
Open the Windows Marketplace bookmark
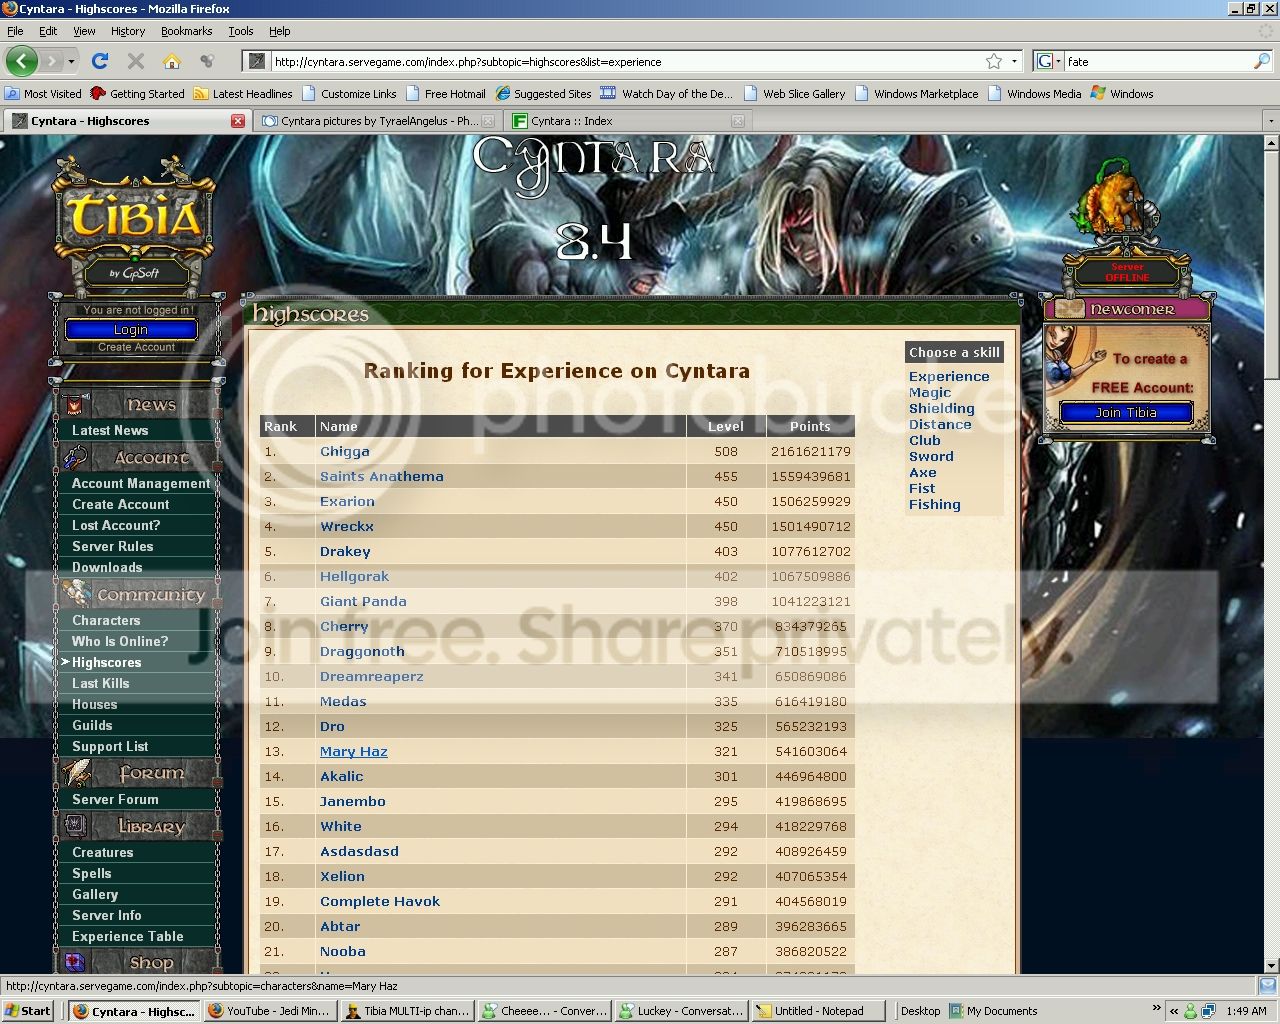(x=916, y=94)
